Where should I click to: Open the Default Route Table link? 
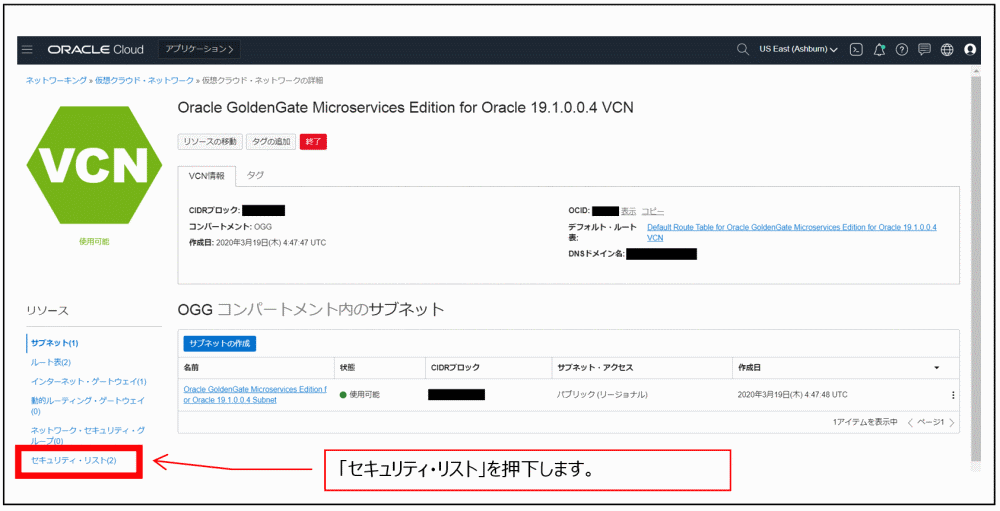click(791, 232)
